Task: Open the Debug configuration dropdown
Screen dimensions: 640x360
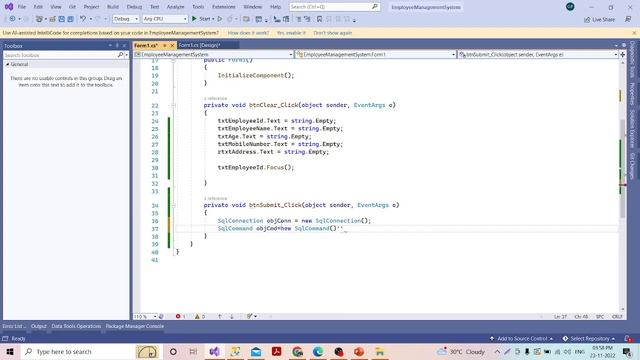Action: (126, 19)
